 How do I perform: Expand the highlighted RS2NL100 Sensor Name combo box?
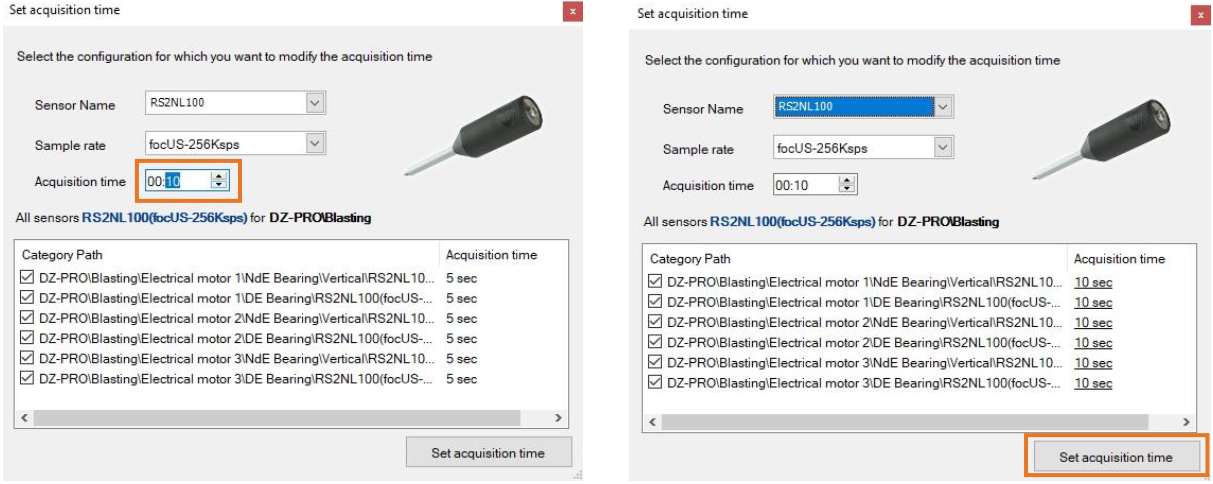click(x=944, y=107)
